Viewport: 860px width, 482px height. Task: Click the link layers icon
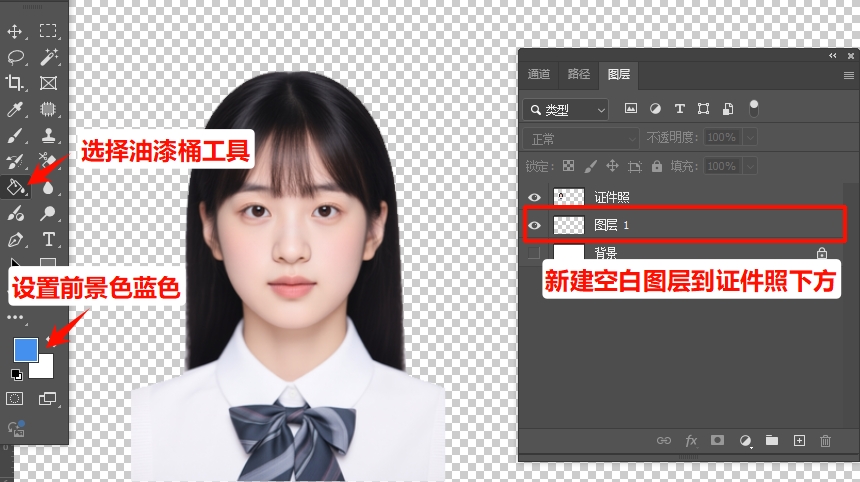664,440
